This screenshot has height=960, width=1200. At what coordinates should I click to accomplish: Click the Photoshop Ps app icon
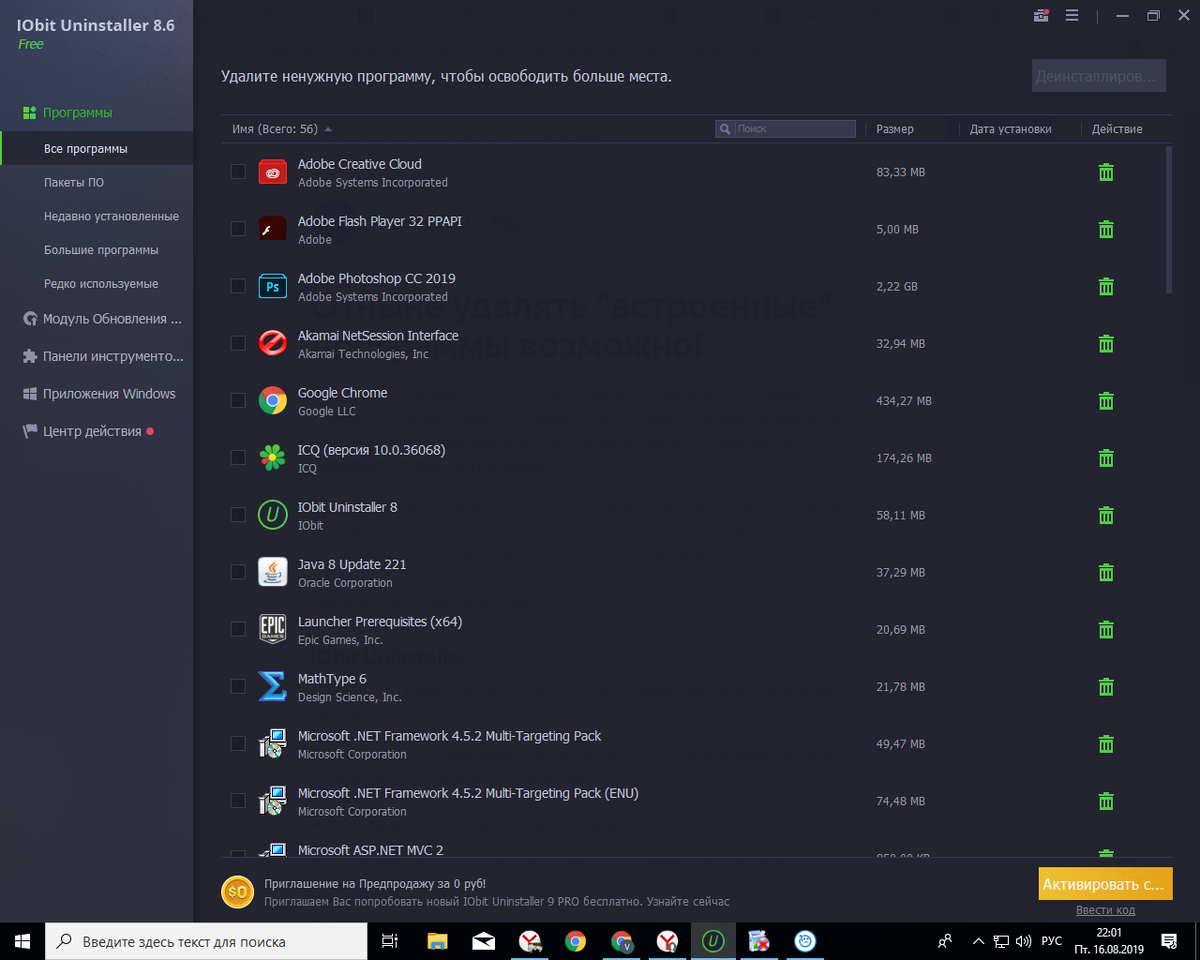[273, 287]
